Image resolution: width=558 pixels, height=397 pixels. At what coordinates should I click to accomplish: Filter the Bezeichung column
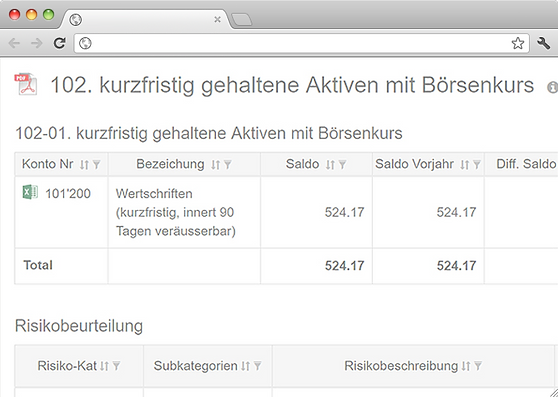[228, 164]
